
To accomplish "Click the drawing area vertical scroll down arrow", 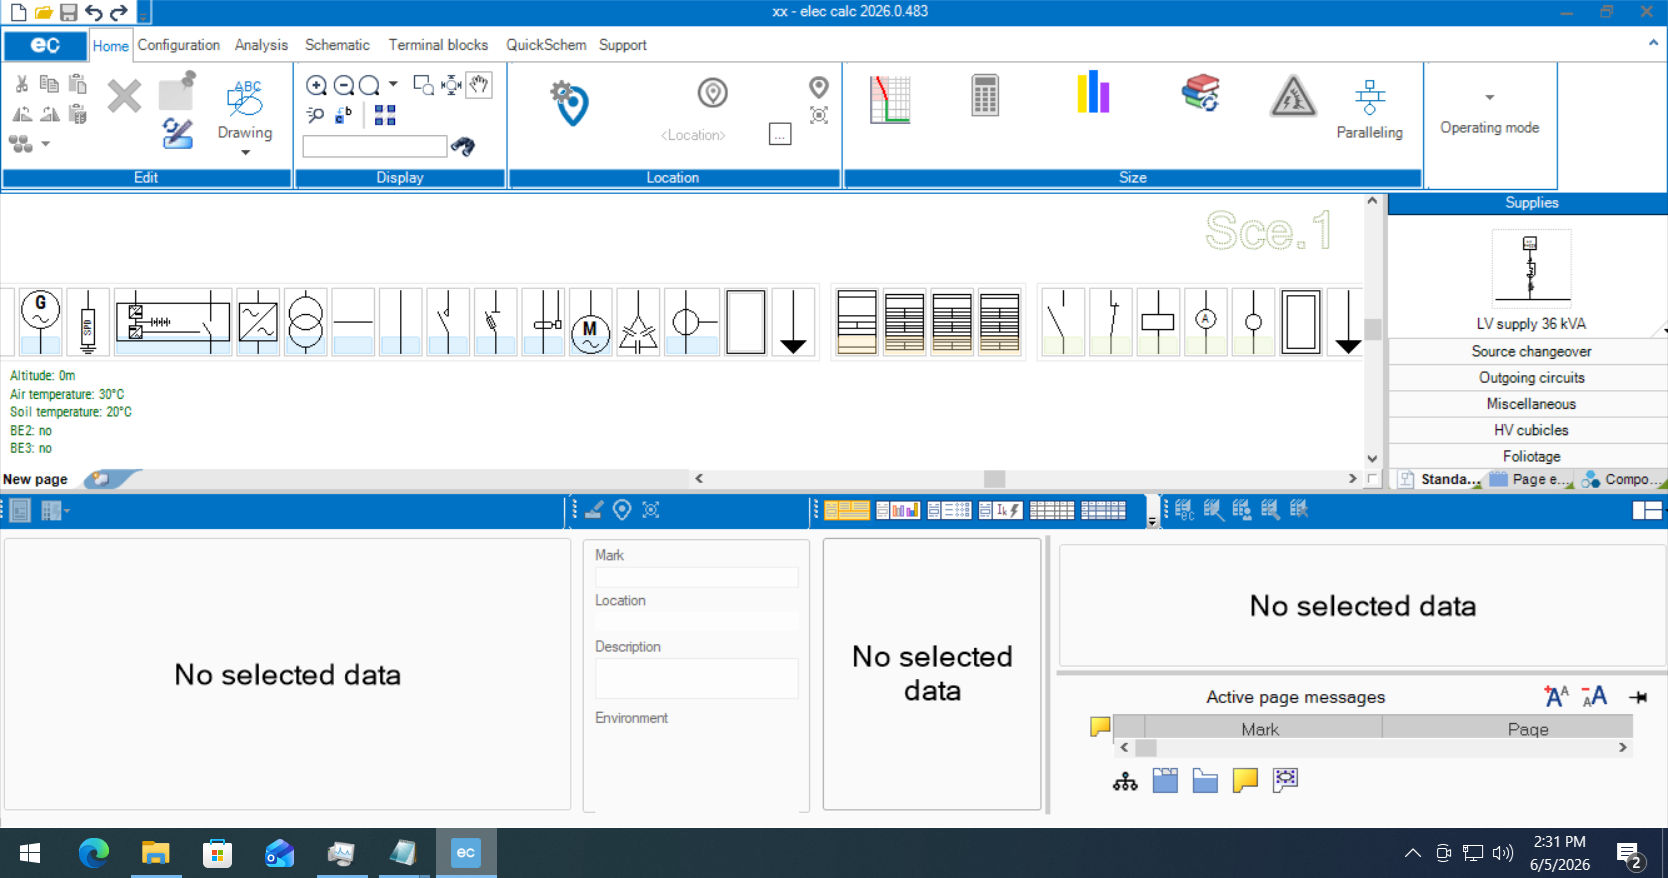I will coord(1372,459).
